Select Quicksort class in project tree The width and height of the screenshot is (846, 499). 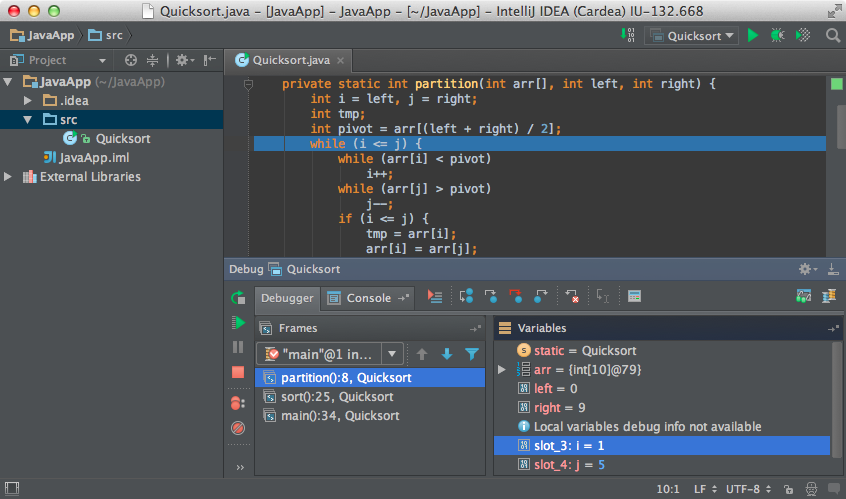(x=122, y=139)
